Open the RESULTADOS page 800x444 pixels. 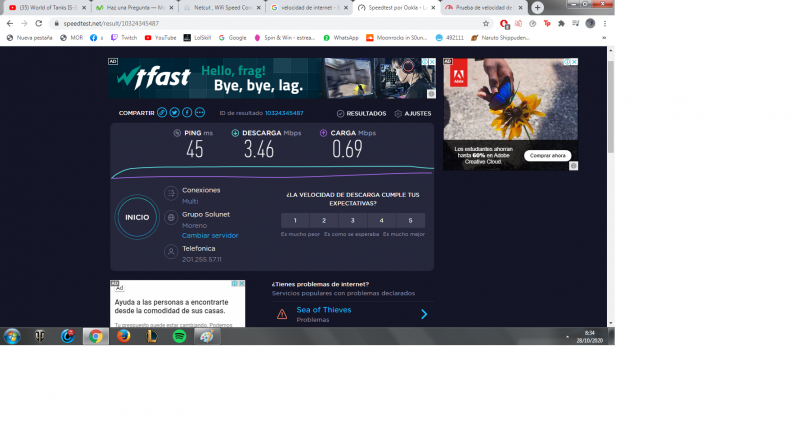[362, 114]
